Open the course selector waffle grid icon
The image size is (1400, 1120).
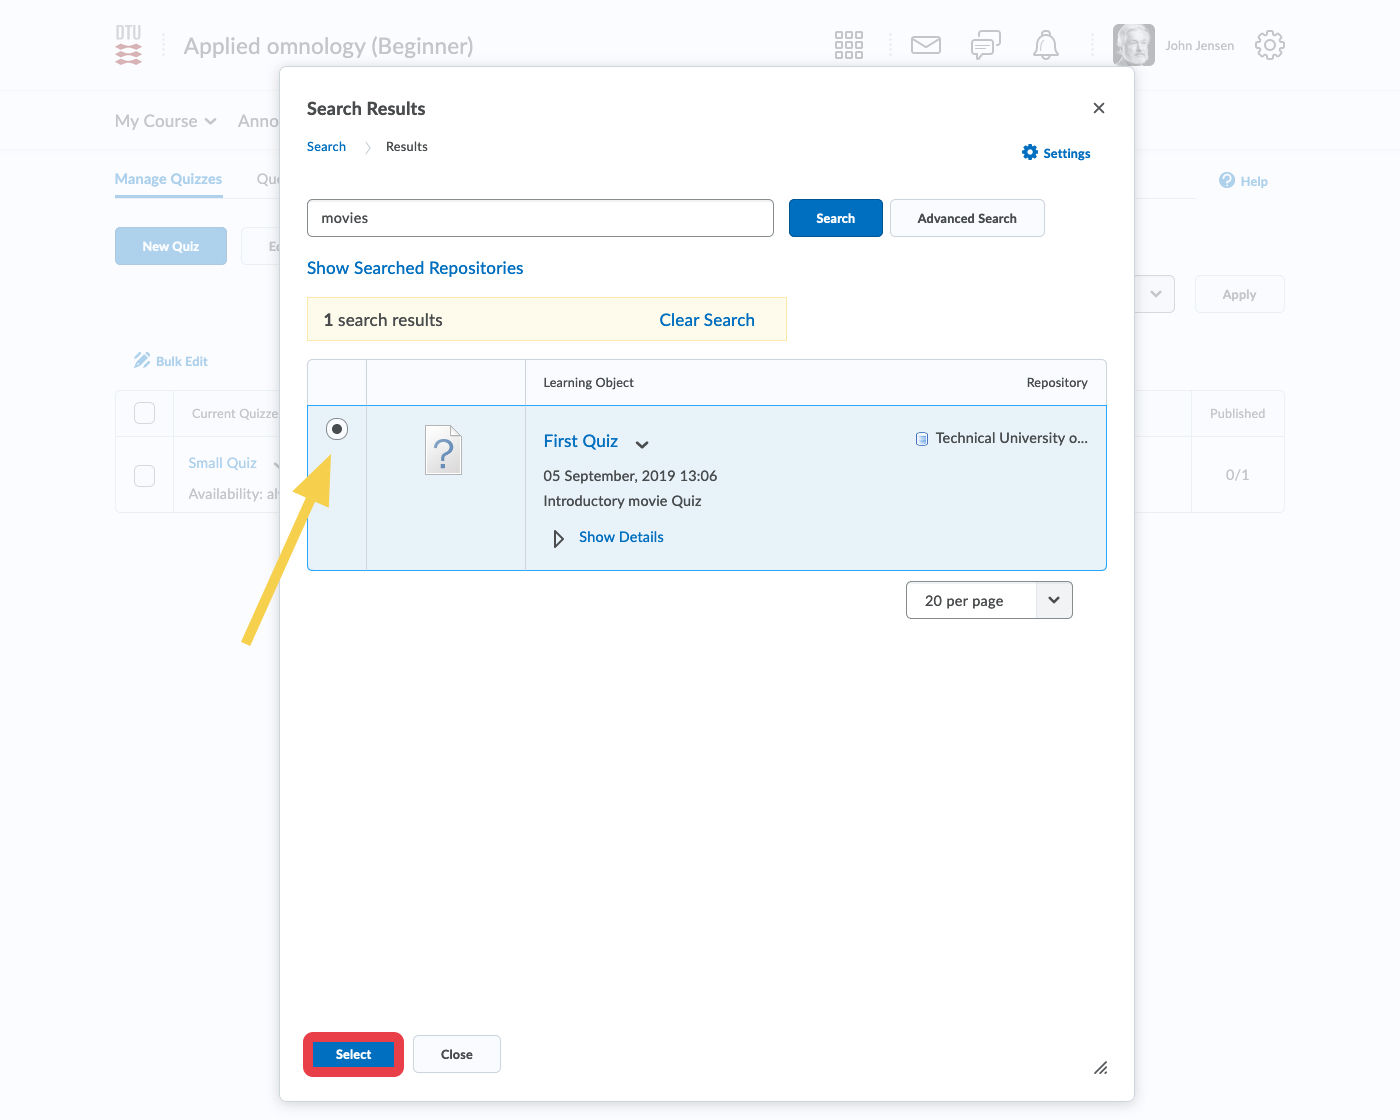tap(848, 45)
